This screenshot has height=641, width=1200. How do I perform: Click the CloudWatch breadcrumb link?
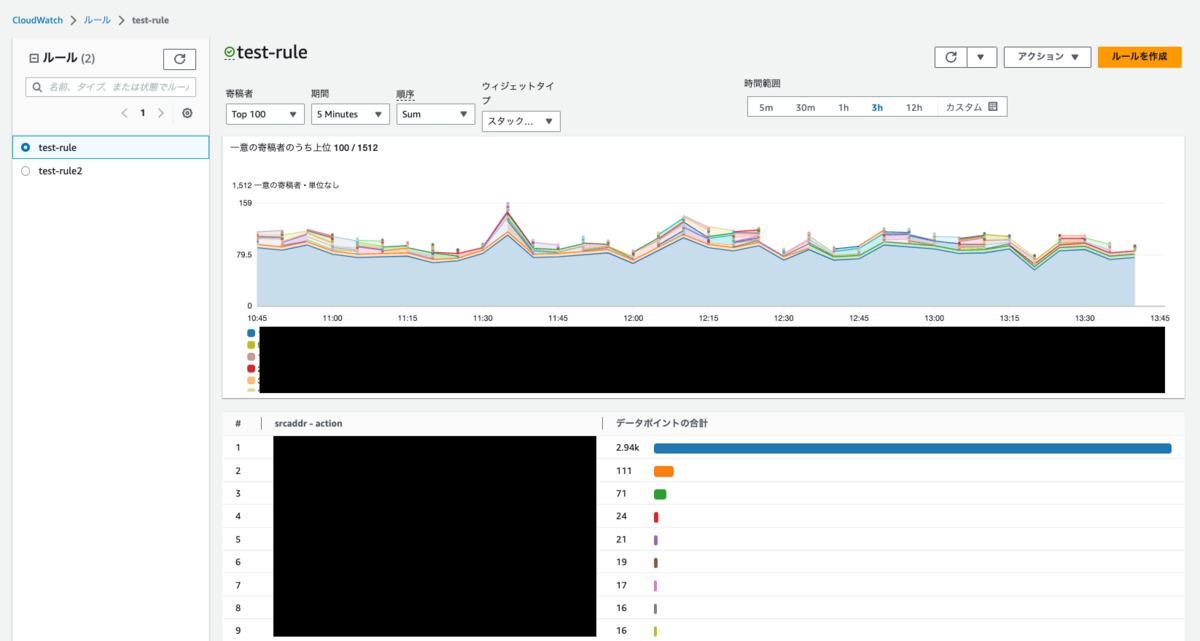(38, 20)
